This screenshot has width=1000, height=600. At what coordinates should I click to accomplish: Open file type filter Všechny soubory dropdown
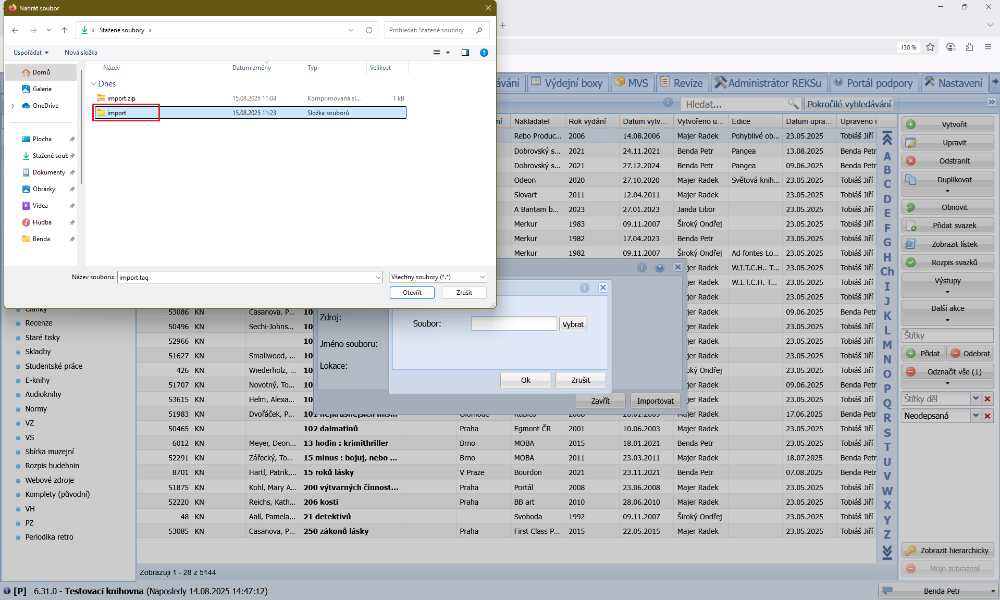[x=437, y=276]
